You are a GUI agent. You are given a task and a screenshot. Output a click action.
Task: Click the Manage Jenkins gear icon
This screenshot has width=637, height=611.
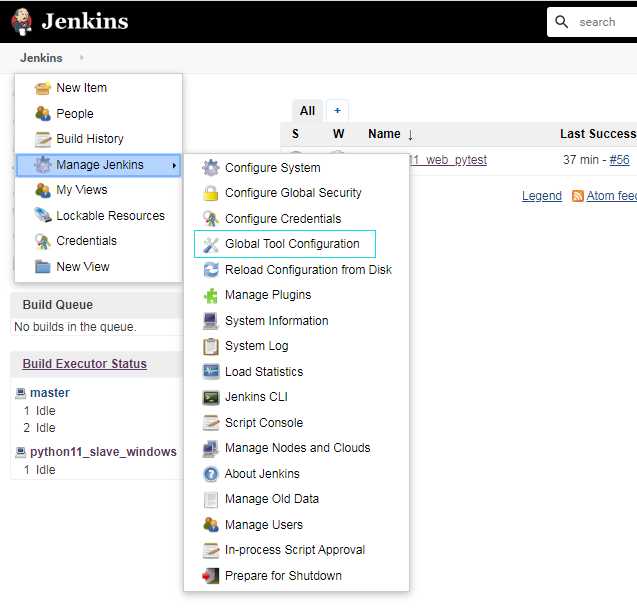tap(43, 165)
